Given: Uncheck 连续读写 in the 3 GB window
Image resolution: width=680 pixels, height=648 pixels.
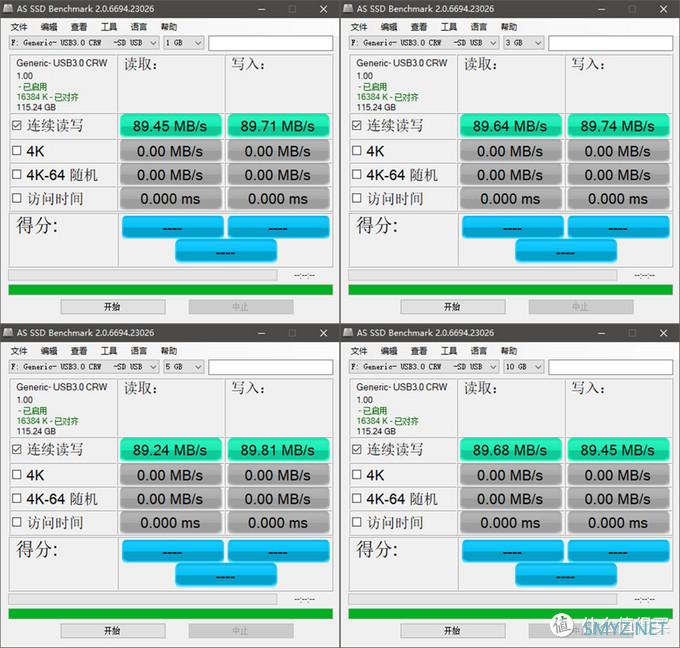Looking at the screenshot, I should tap(356, 125).
